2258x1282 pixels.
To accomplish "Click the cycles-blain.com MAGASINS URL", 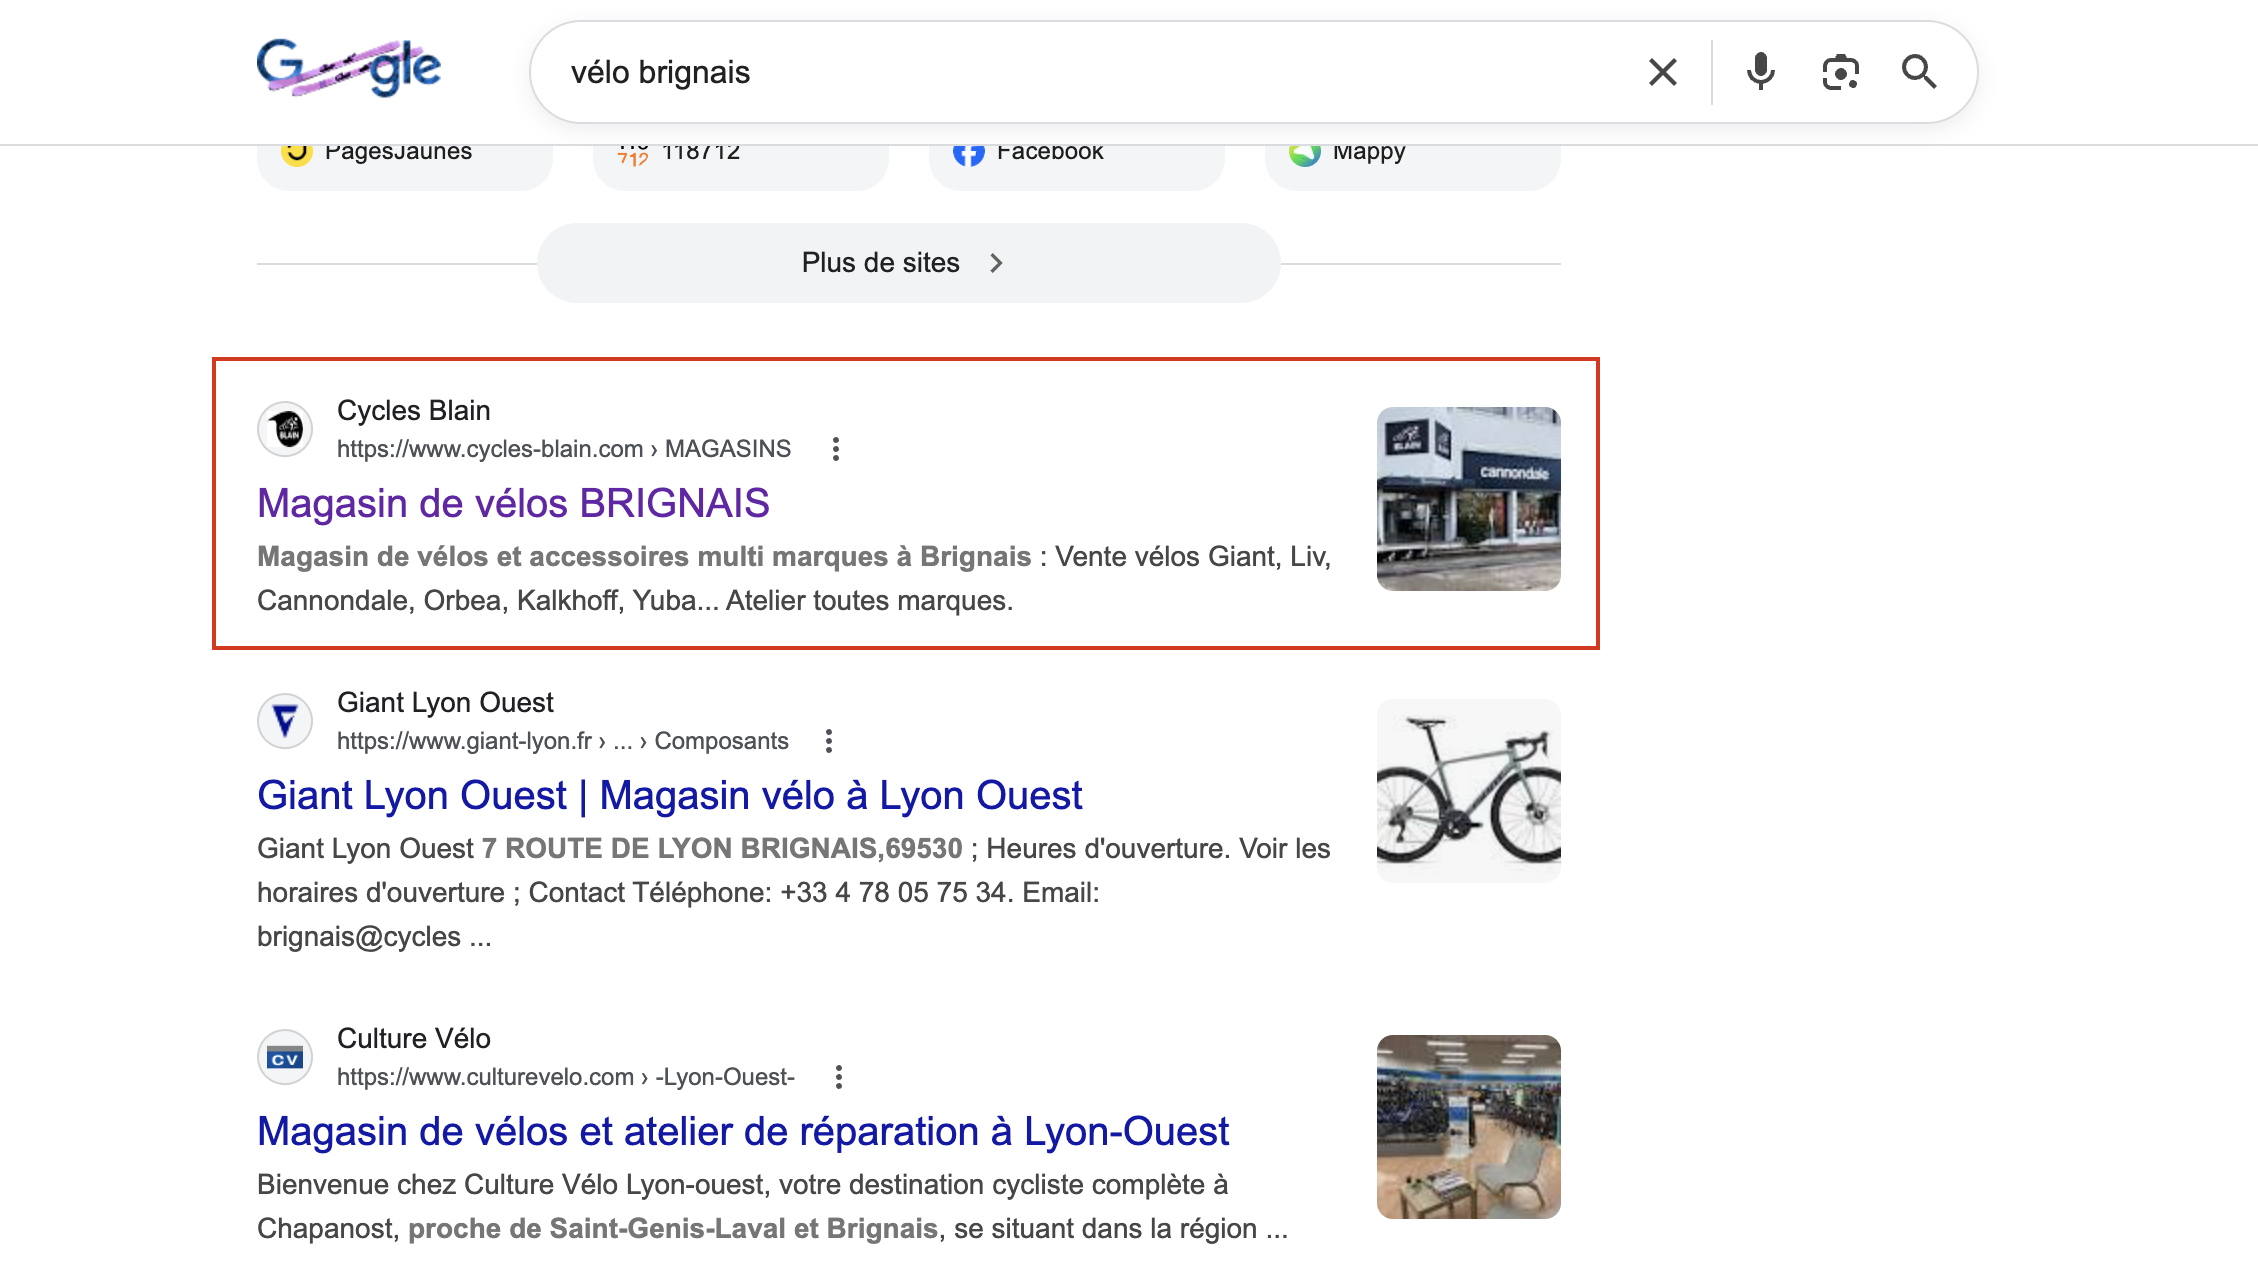I will click(x=564, y=449).
